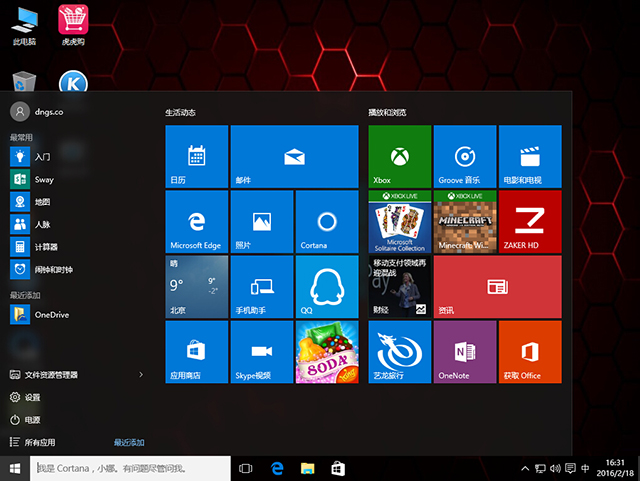
Task: Click the 最近添加 link beside 所有应用
Action: [x=129, y=442]
